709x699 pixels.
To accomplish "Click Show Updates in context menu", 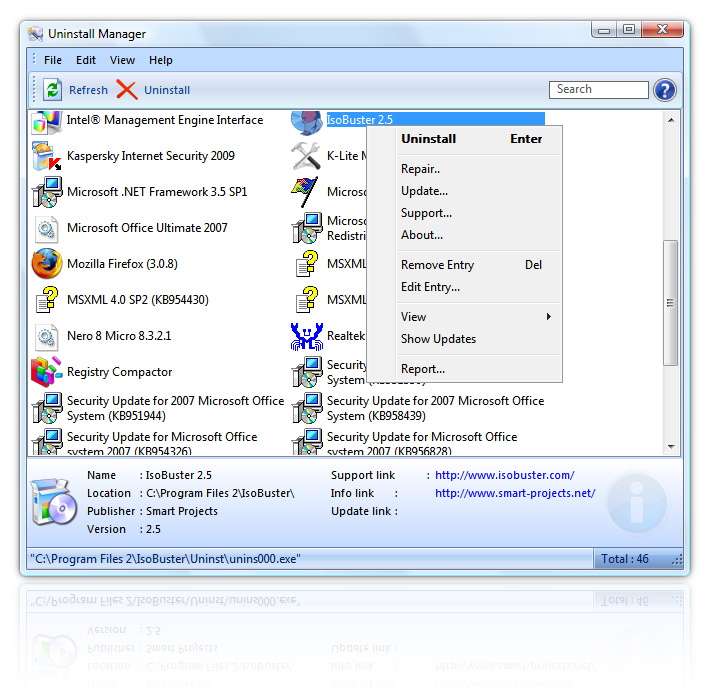I will pyautogui.click(x=438, y=339).
